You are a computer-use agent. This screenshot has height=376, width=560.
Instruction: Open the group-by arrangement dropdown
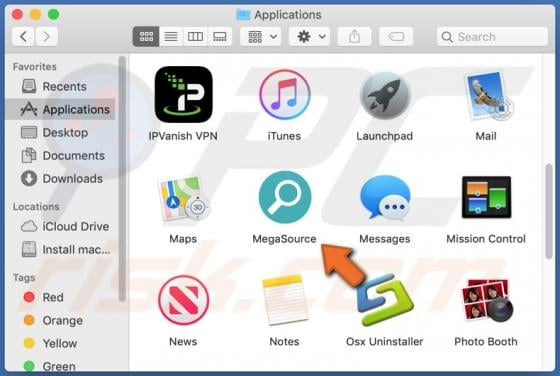click(261, 36)
